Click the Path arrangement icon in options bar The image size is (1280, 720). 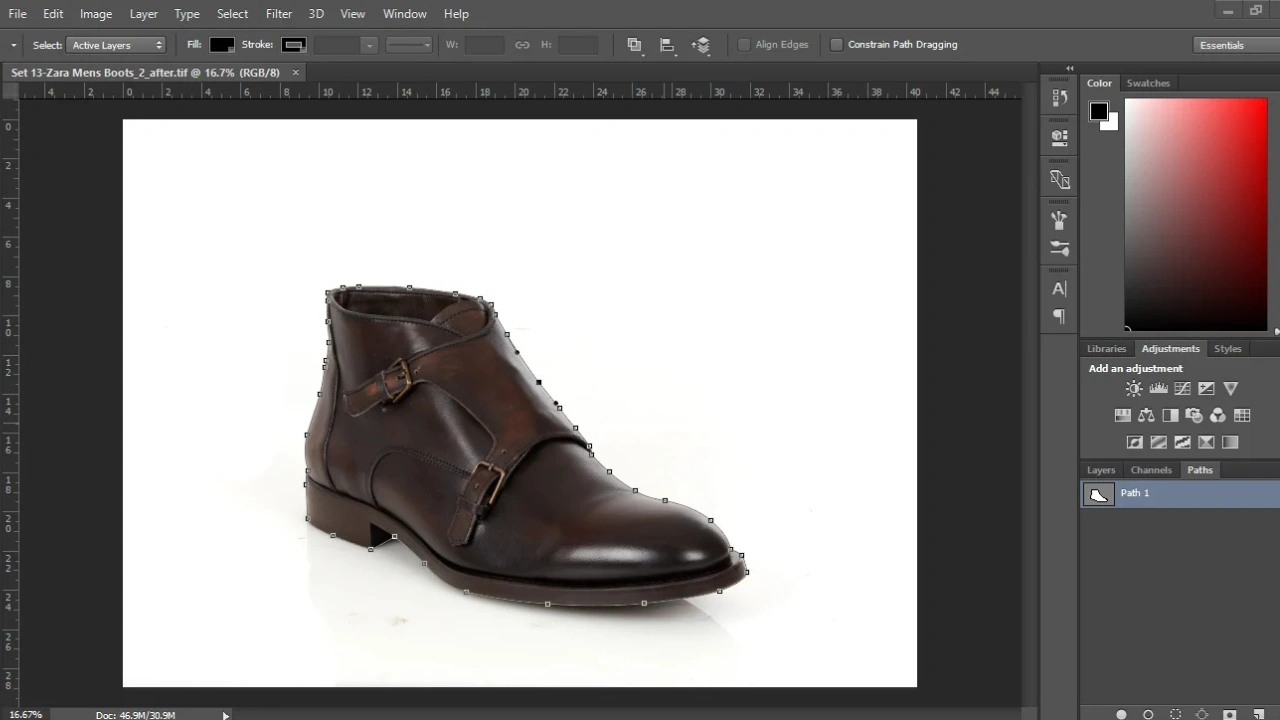point(701,45)
